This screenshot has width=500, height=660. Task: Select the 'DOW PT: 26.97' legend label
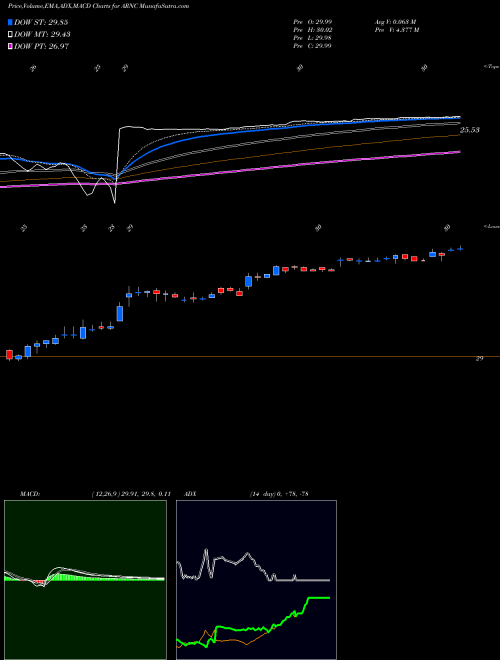tap(42, 46)
